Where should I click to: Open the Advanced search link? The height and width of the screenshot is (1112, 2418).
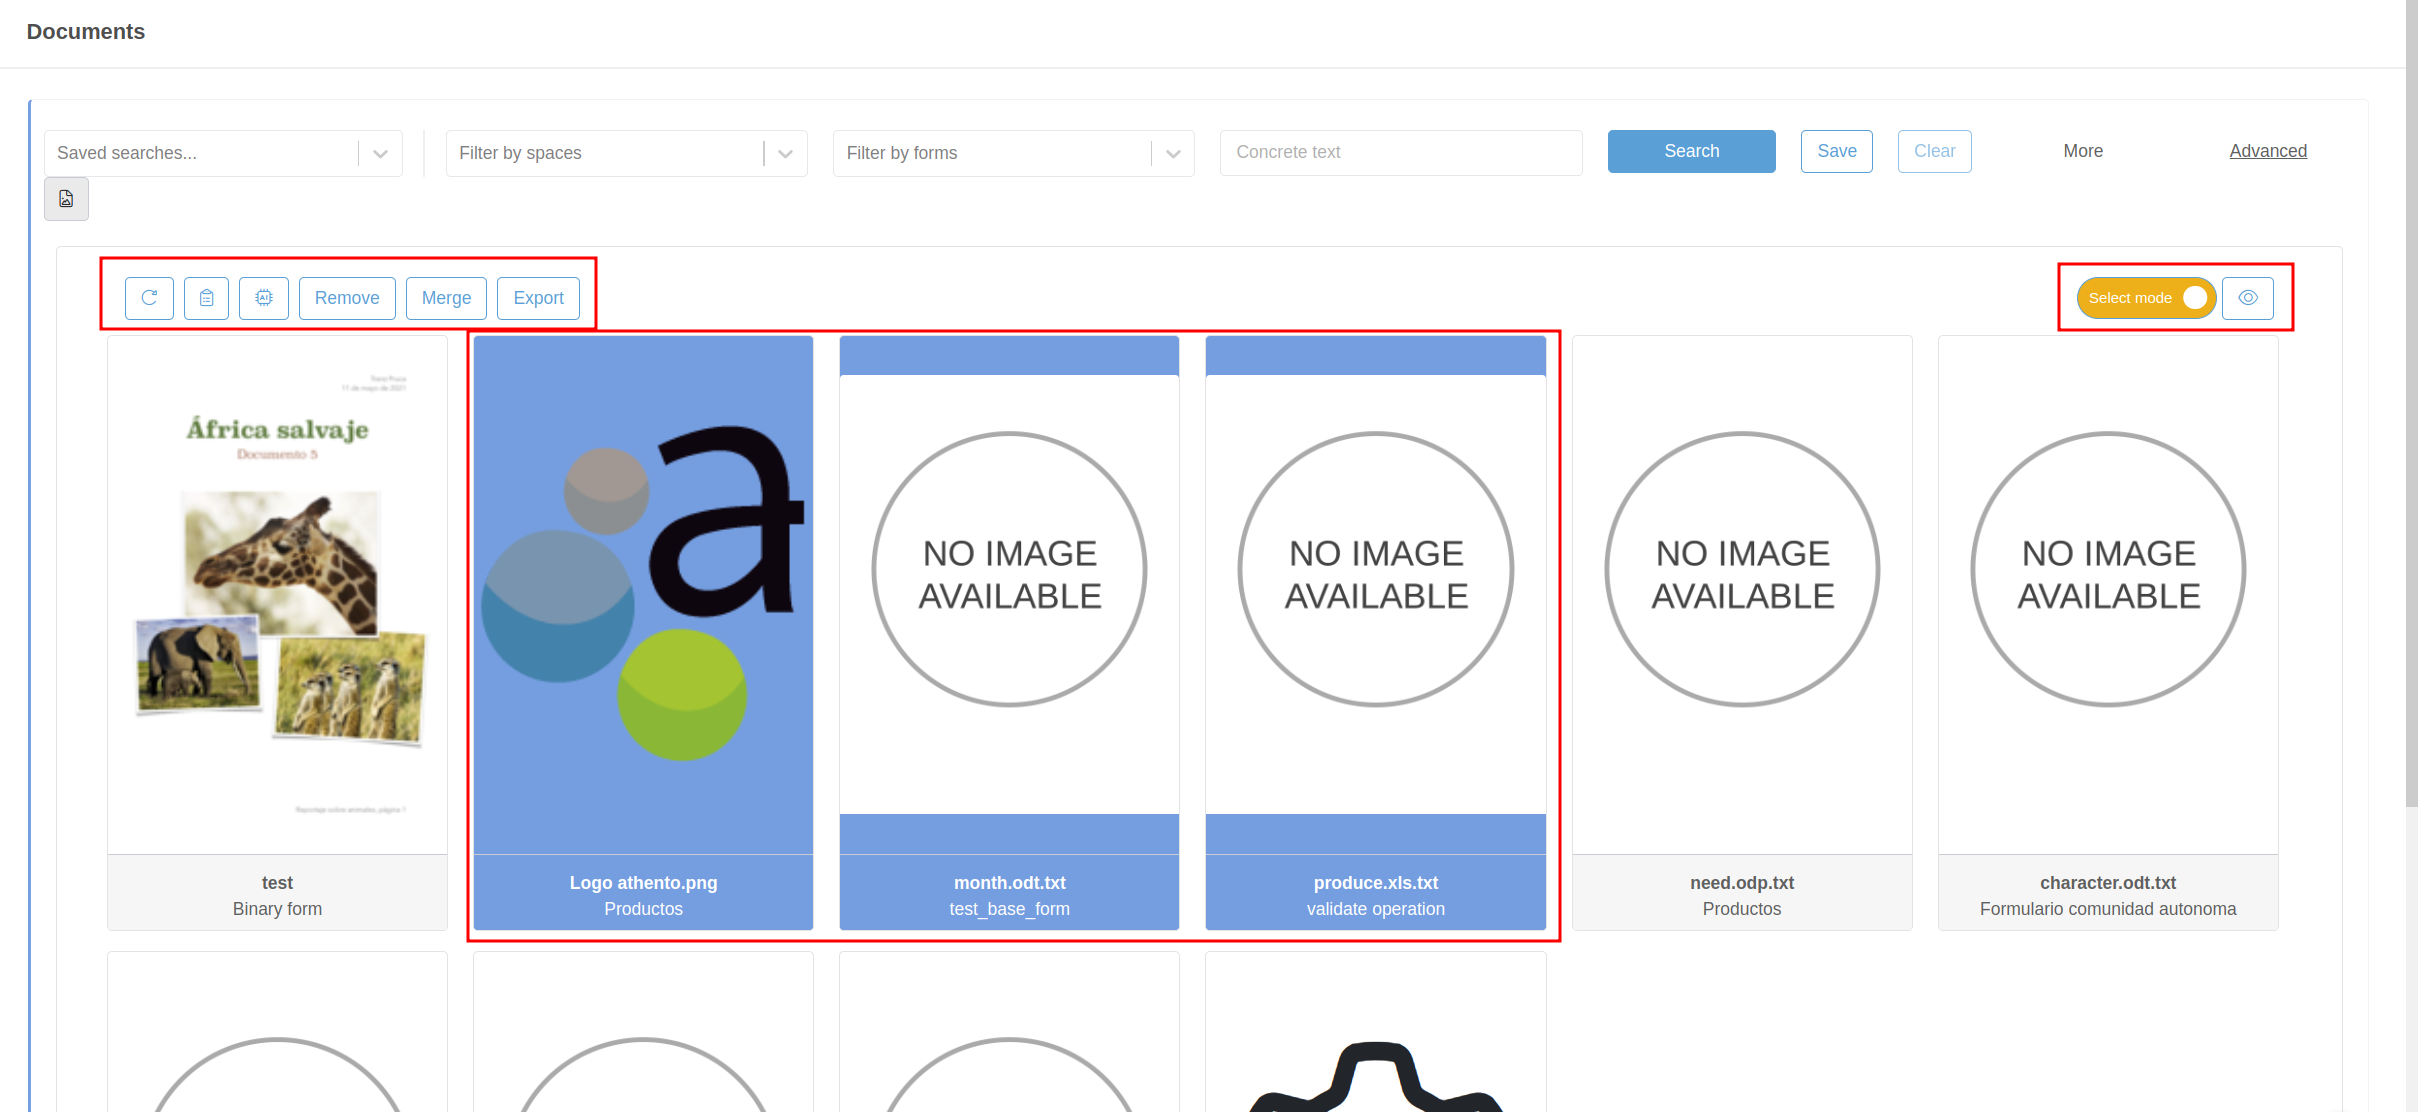[x=2267, y=151]
